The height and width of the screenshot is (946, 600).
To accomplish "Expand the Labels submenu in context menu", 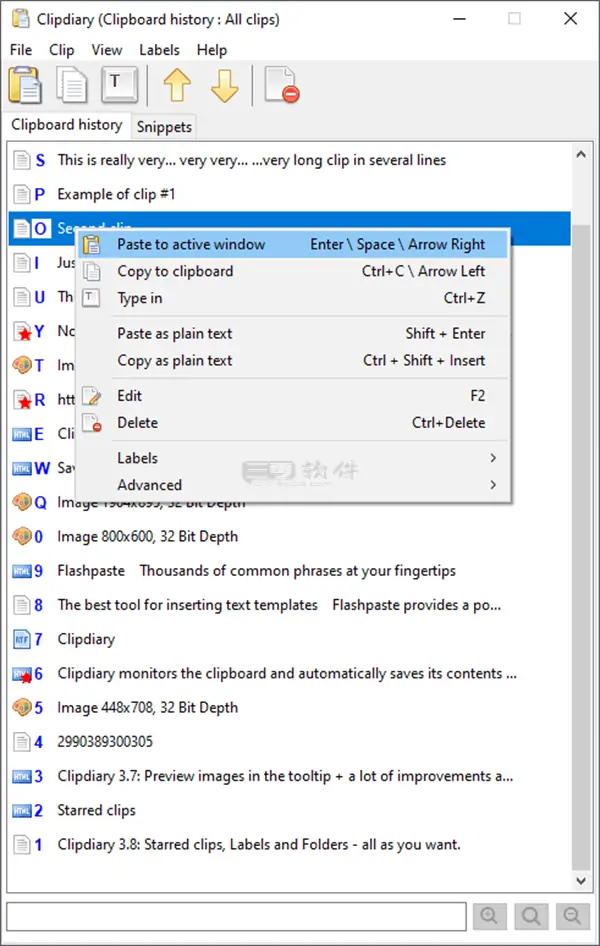I will (292, 459).
